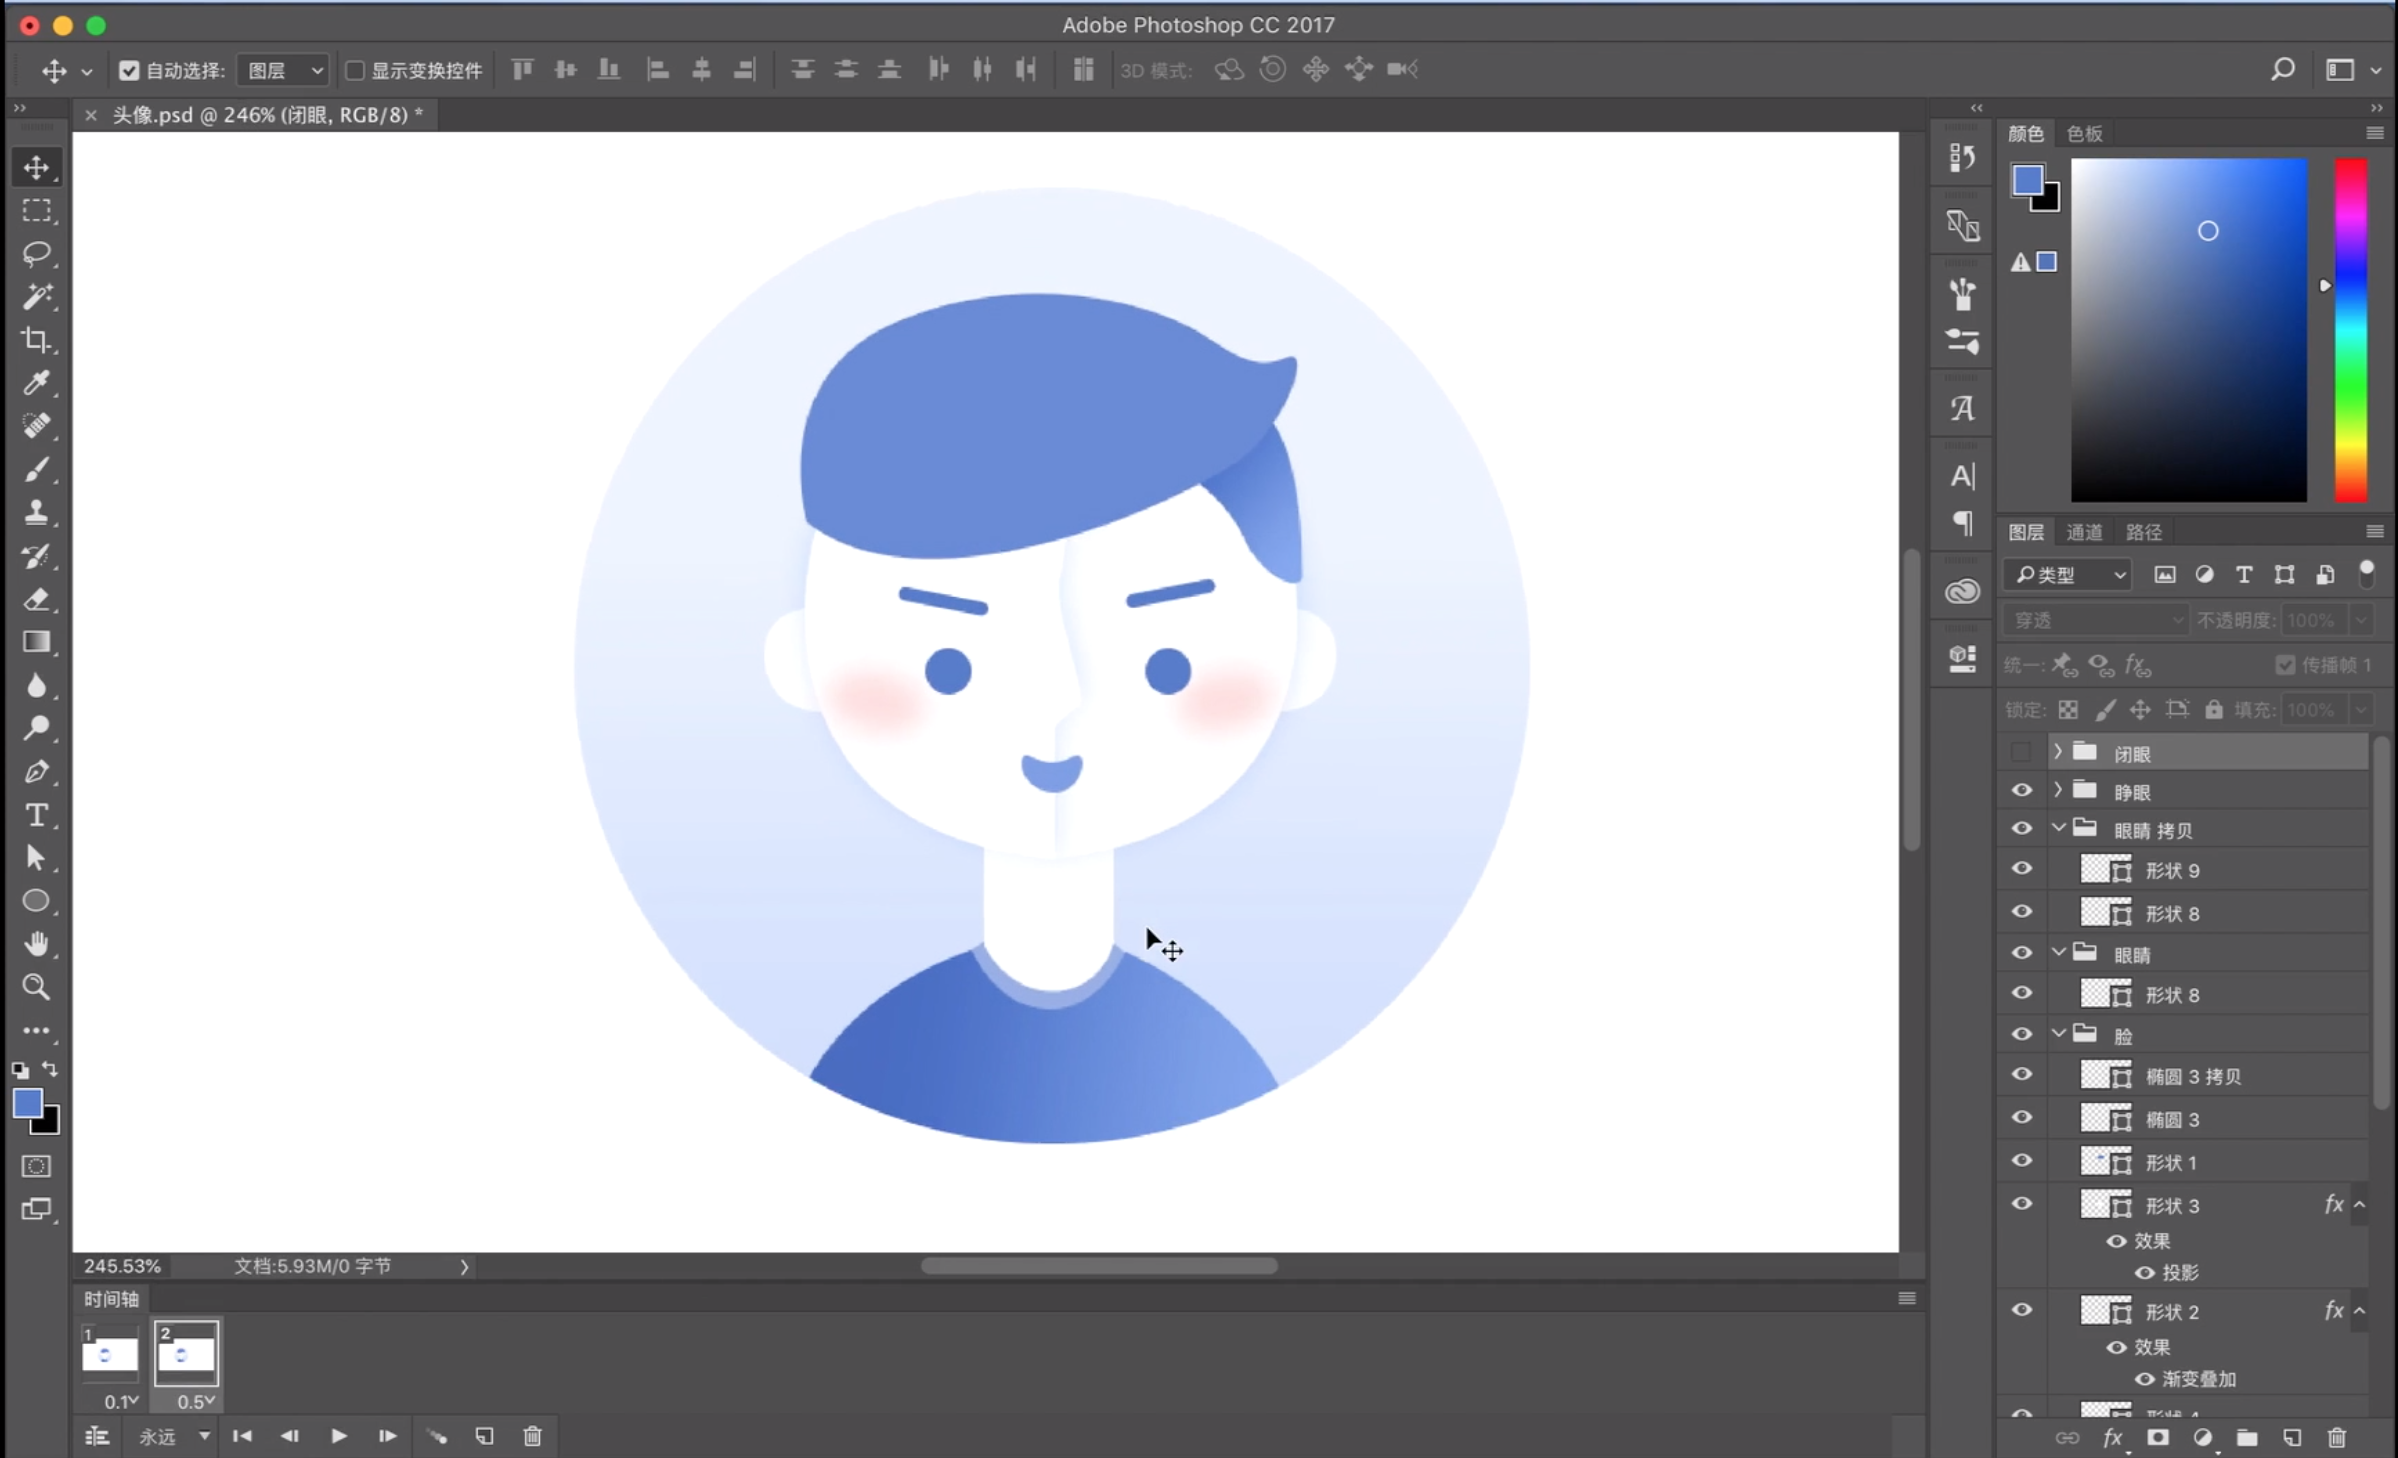The height and width of the screenshot is (1458, 2398).
Task: Open the 图层 auto-select dropdown
Action: coord(285,70)
